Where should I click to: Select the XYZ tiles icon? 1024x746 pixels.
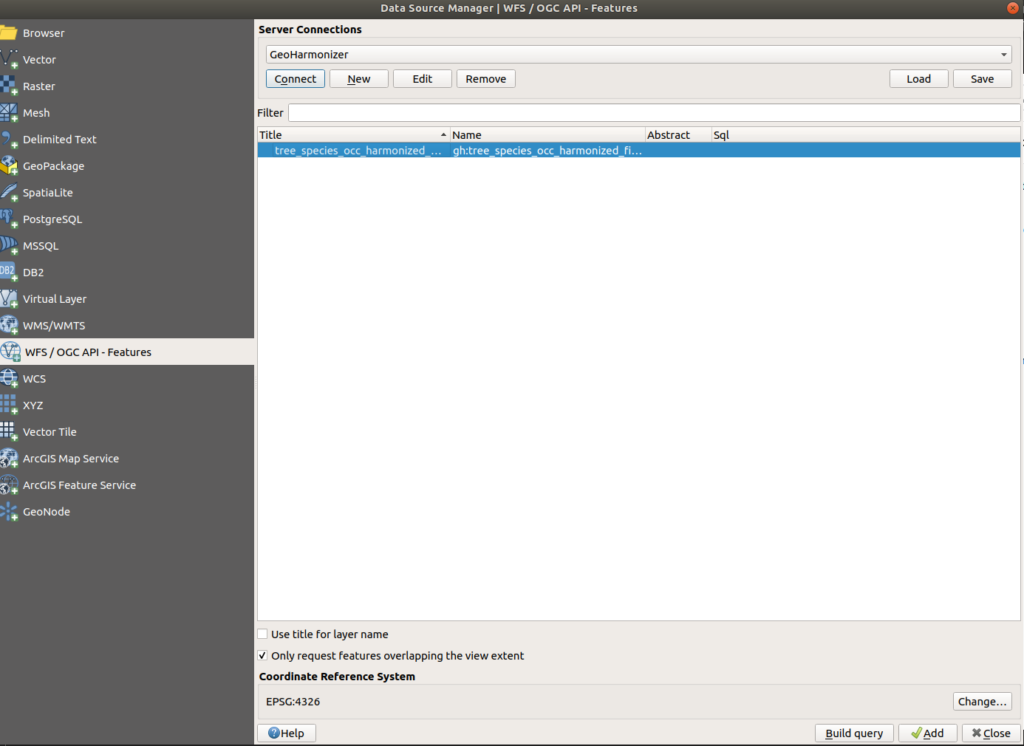[x=8, y=405]
